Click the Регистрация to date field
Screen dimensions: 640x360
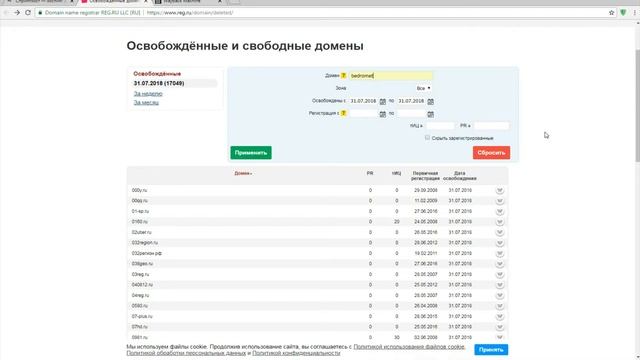[x=411, y=113]
